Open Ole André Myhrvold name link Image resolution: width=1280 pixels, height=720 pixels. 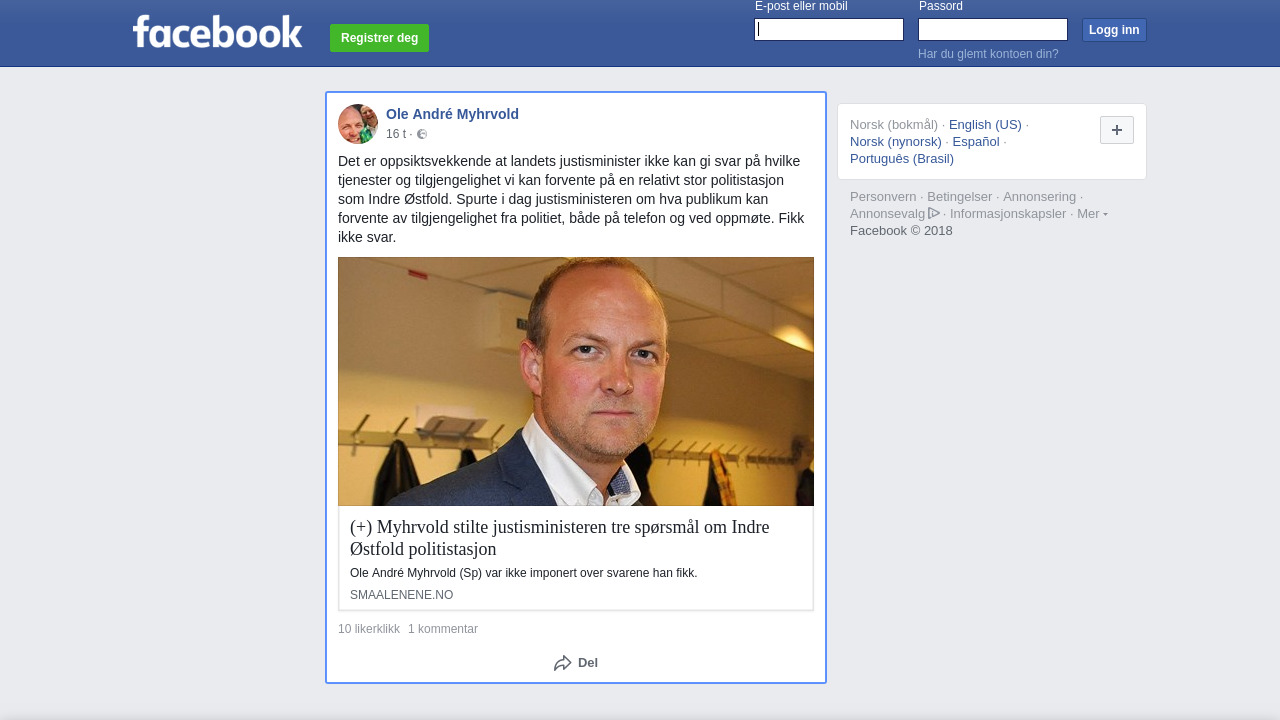(x=452, y=114)
